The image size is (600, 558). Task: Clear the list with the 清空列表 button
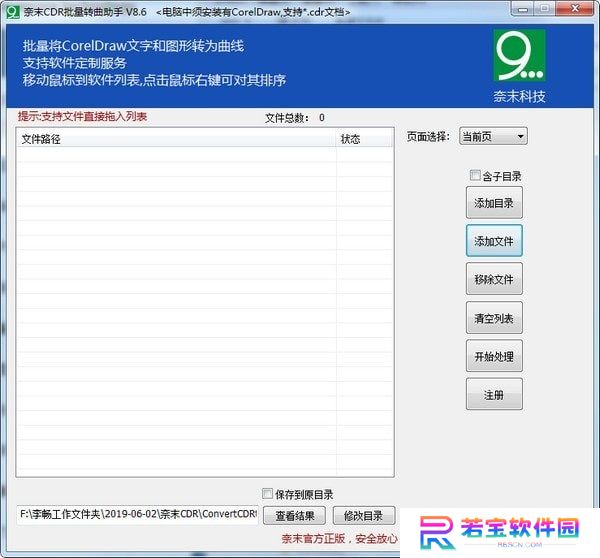coord(494,318)
